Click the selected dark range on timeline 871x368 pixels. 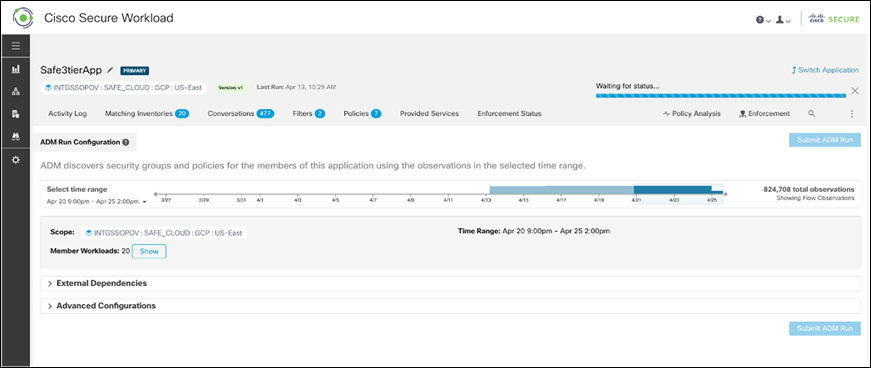coord(673,190)
